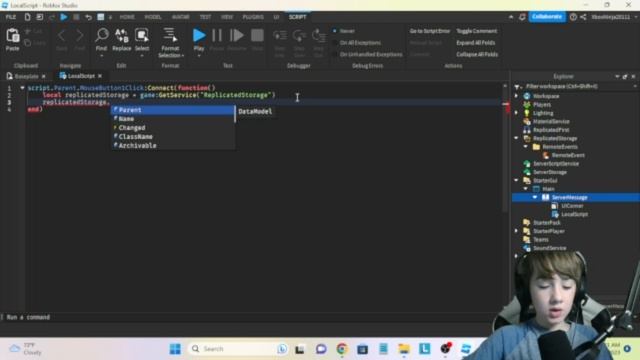Collapse the ServerMessage node
Screen dimensions: 640x360
(535, 198)
